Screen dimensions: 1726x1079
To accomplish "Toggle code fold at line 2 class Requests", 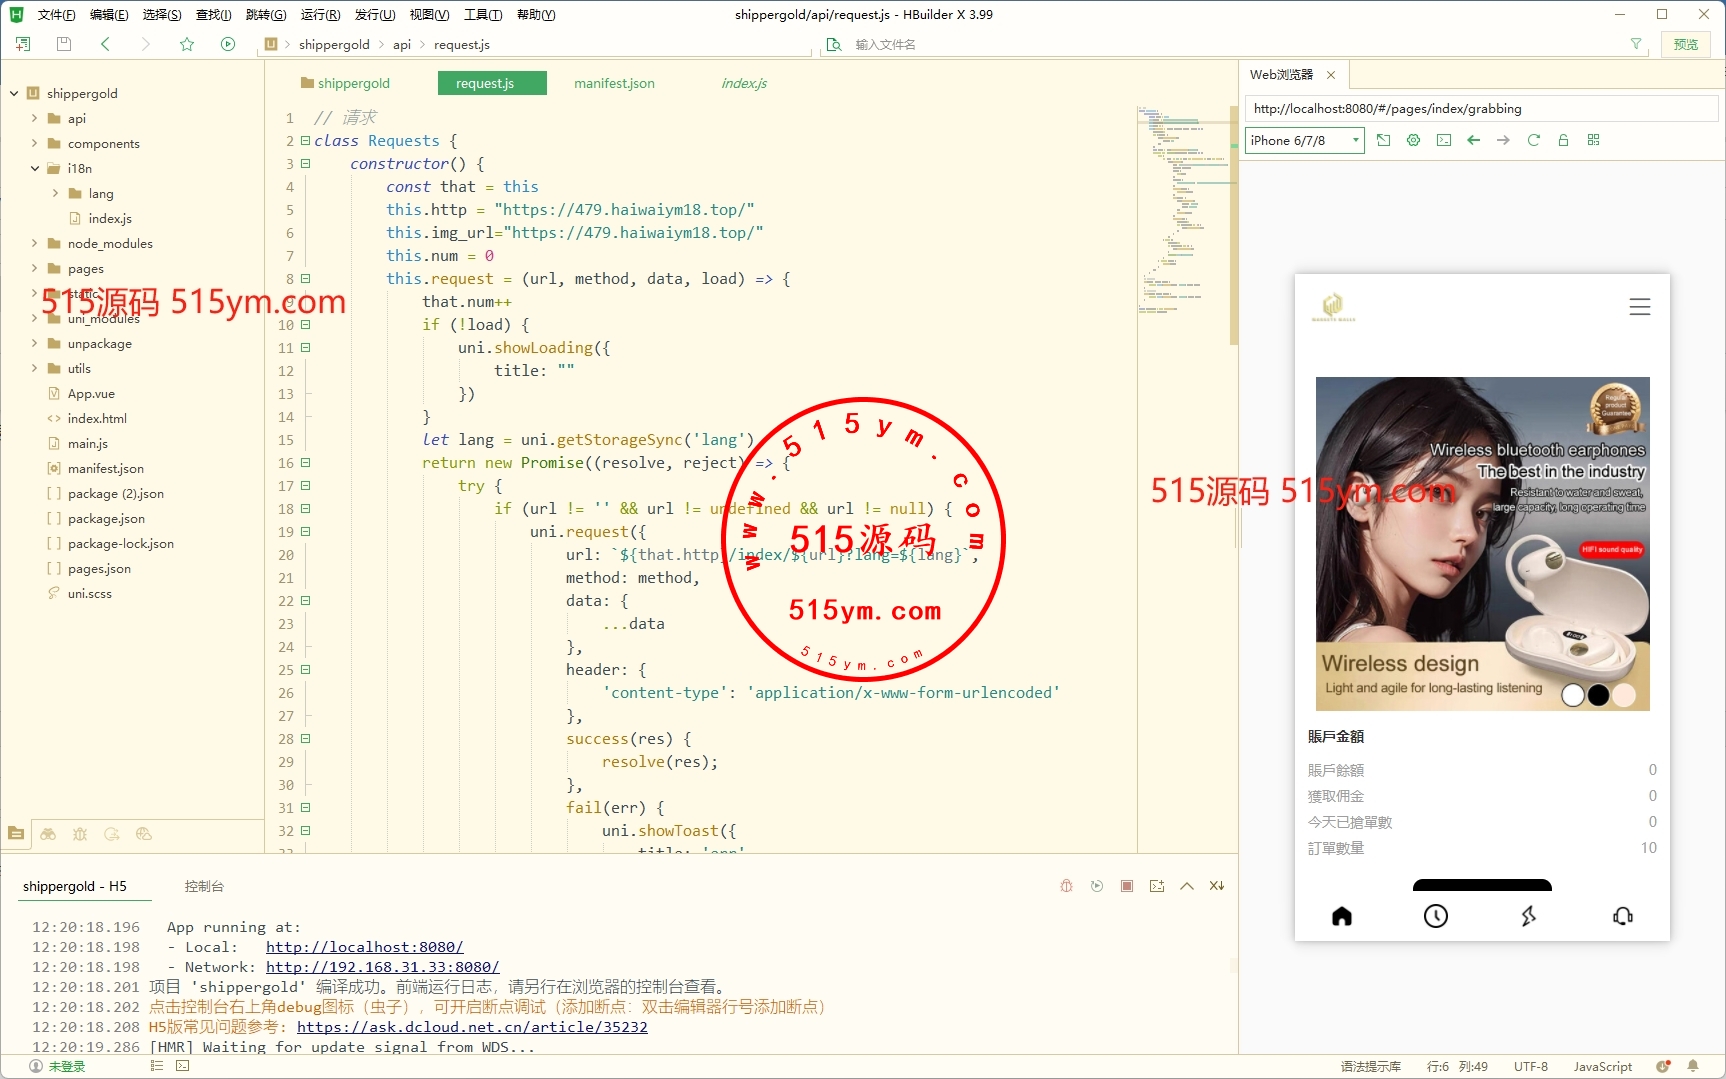I will 306,141.
